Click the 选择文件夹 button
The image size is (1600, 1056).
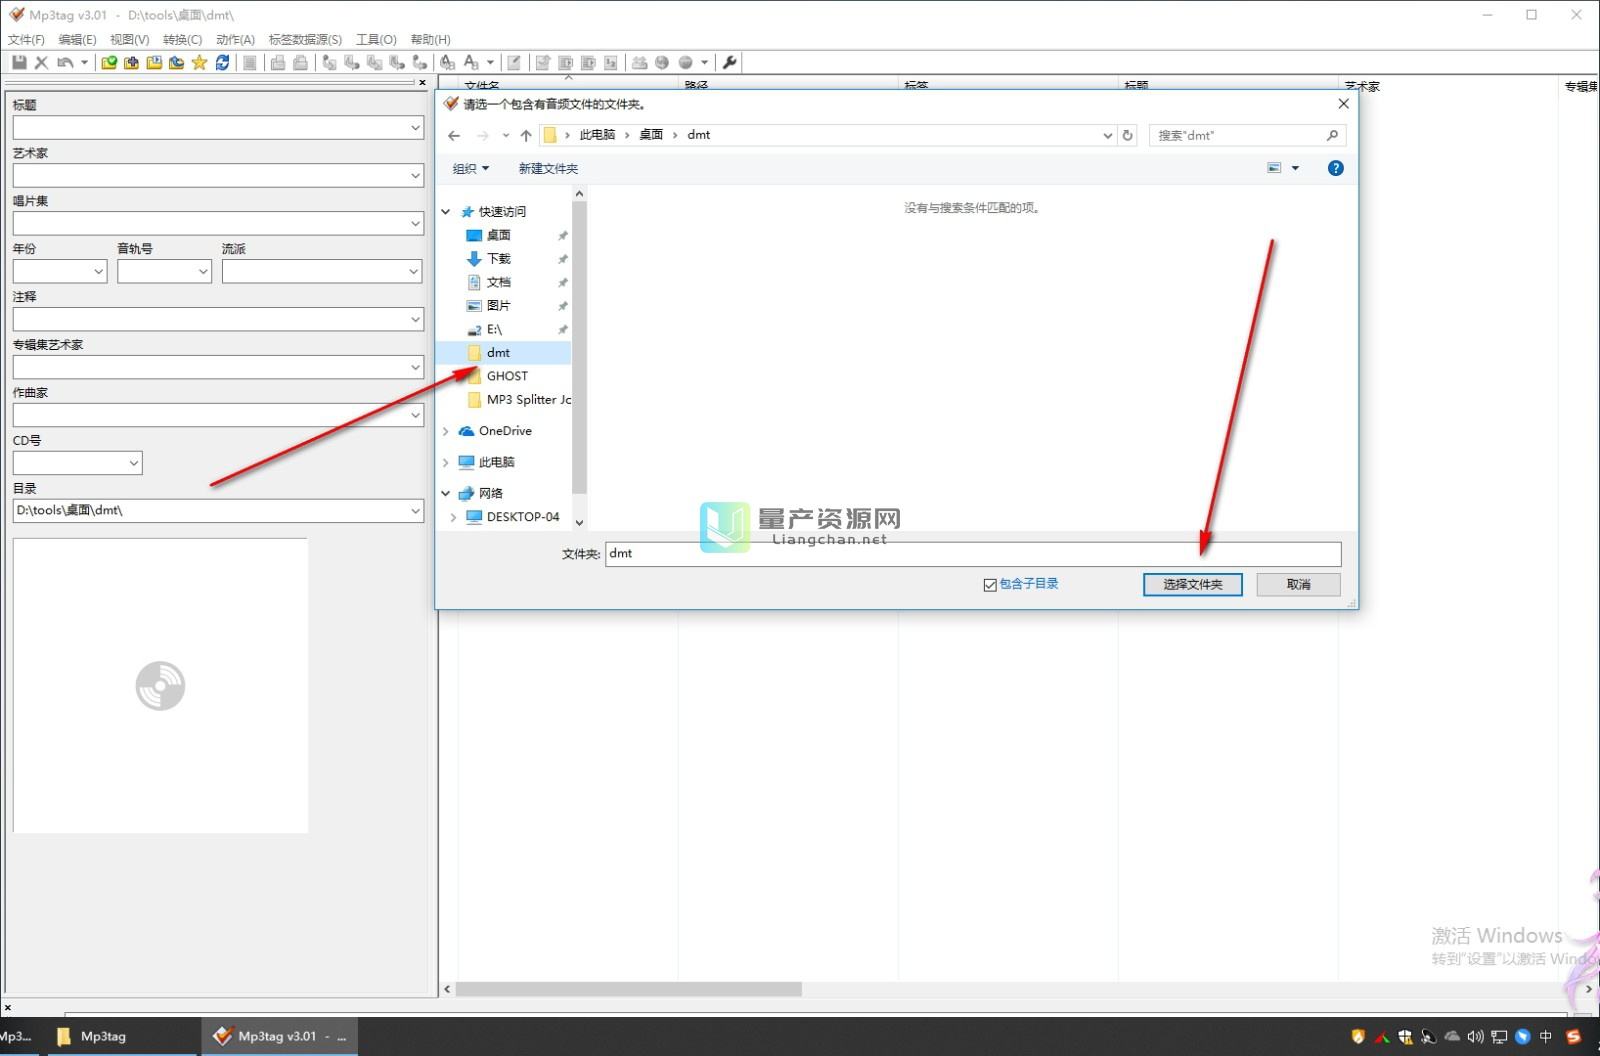coord(1192,584)
